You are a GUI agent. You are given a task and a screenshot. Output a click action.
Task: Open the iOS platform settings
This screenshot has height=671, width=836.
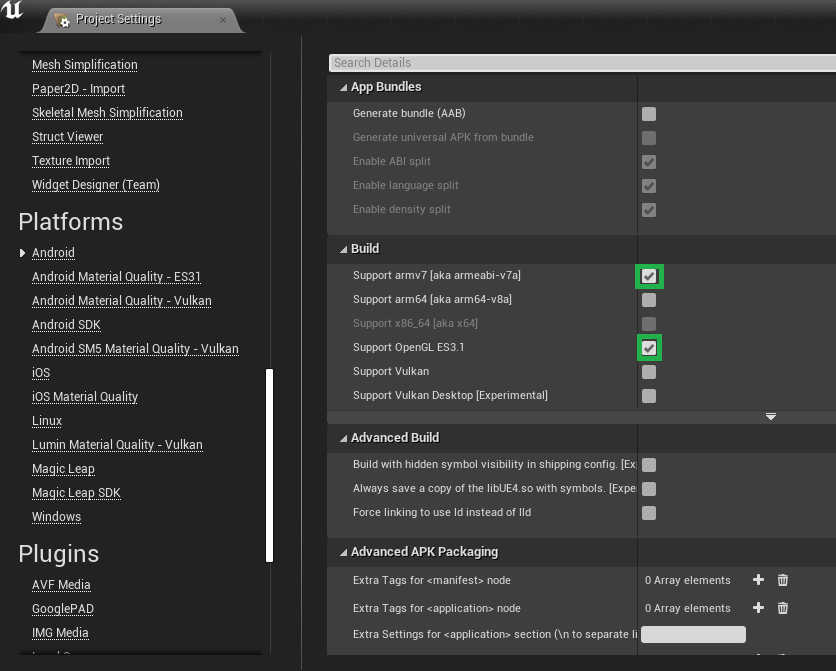[41, 373]
